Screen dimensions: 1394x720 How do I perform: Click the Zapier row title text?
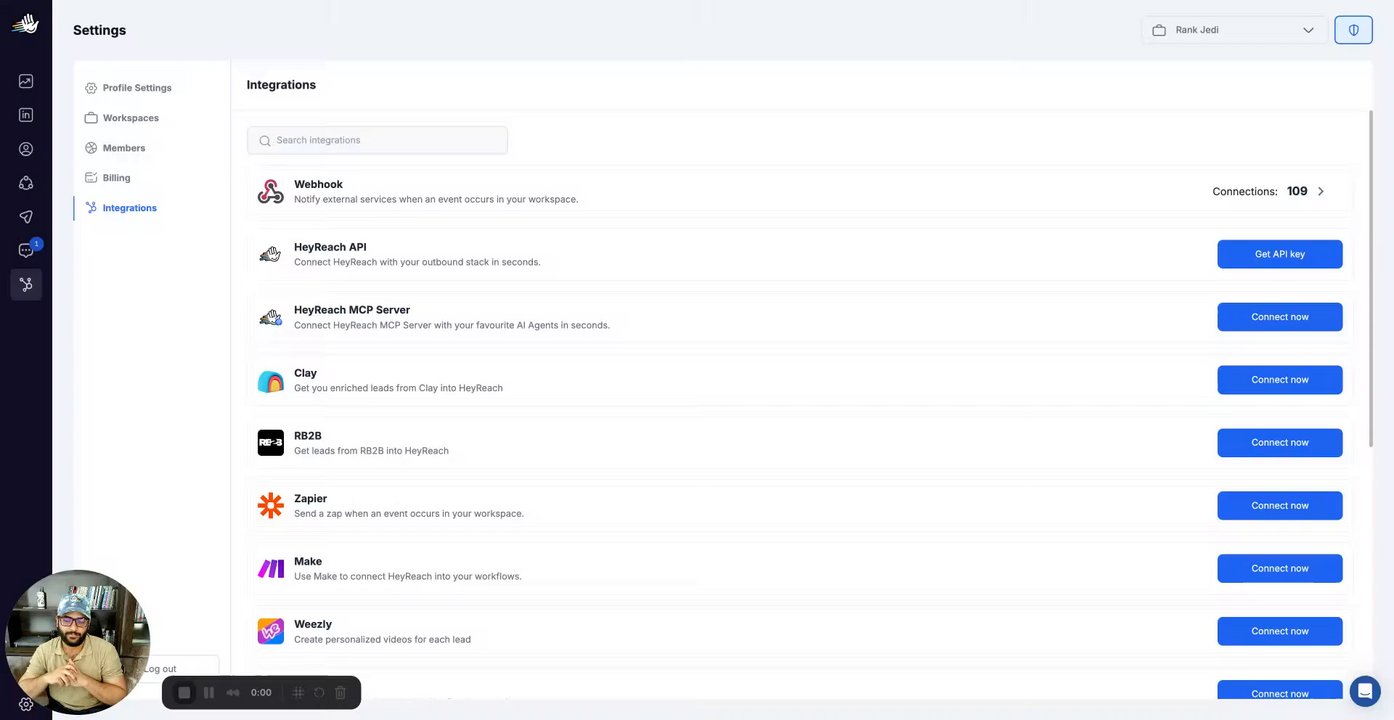pos(310,498)
